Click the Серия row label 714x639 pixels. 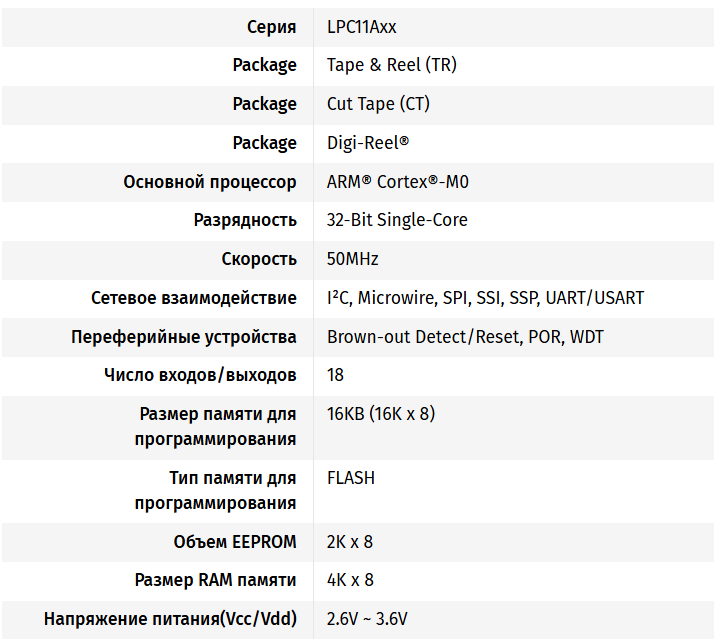(x=271, y=27)
